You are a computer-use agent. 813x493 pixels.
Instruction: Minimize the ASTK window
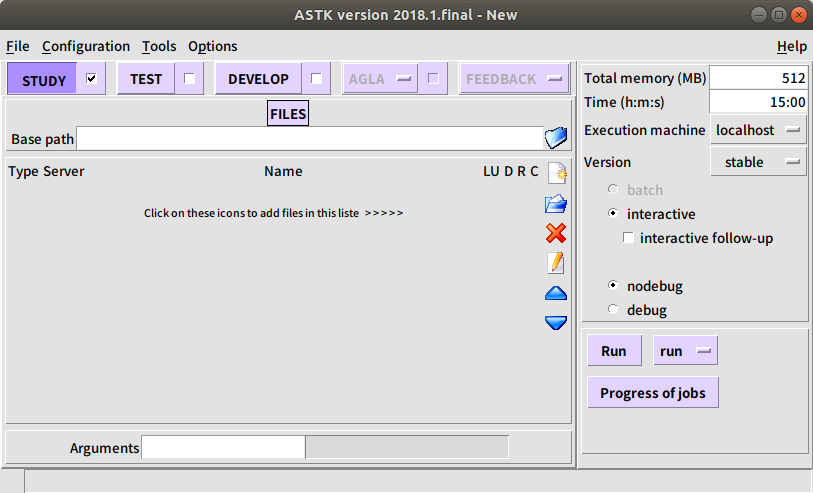pos(759,15)
